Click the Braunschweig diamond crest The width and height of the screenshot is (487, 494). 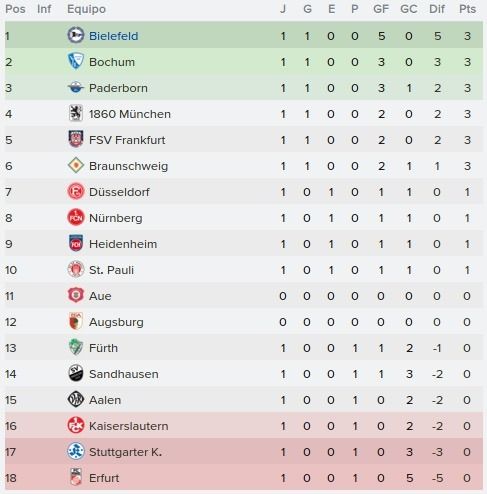(x=76, y=165)
